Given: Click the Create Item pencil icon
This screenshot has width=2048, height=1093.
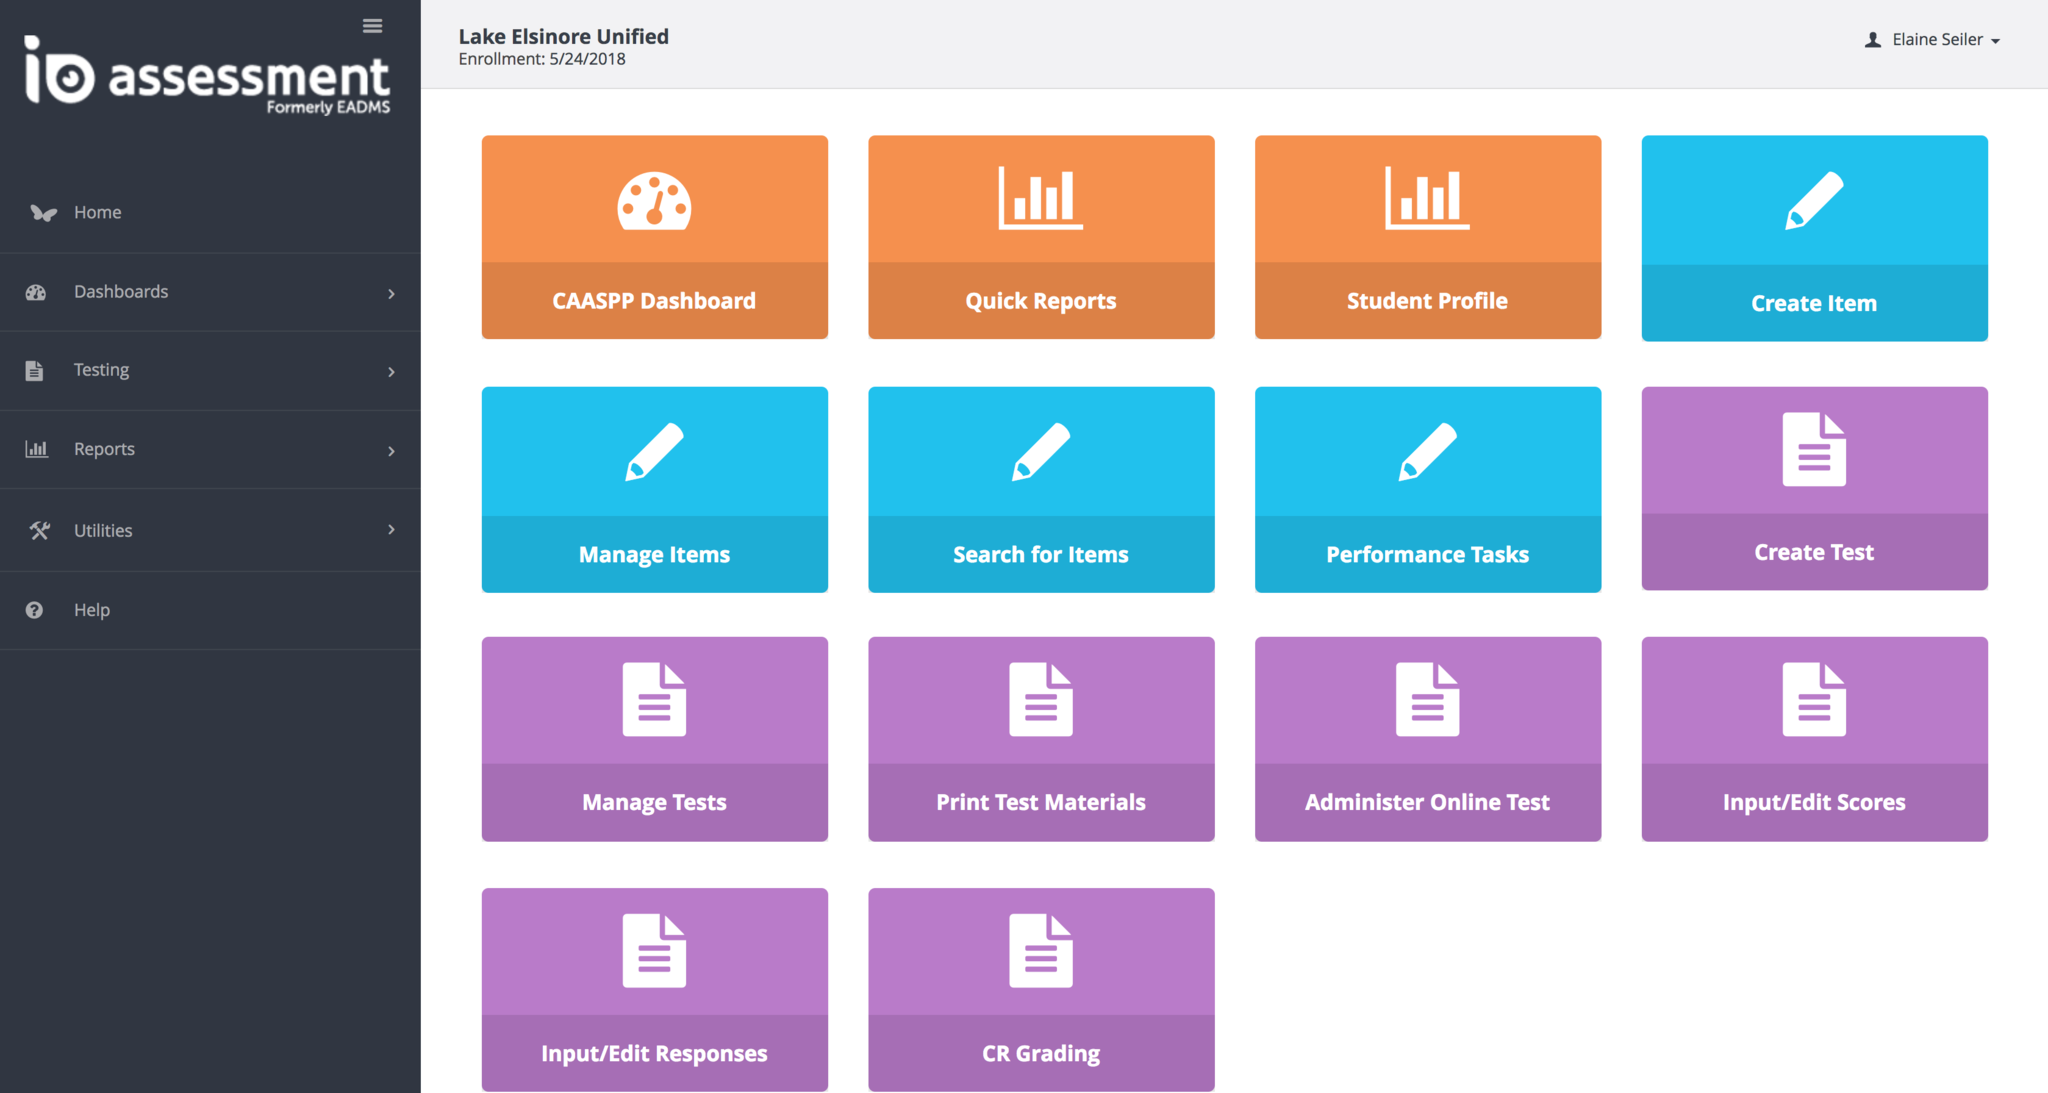Looking at the screenshot, I should pyautogui.click(x=1814, y=200).
